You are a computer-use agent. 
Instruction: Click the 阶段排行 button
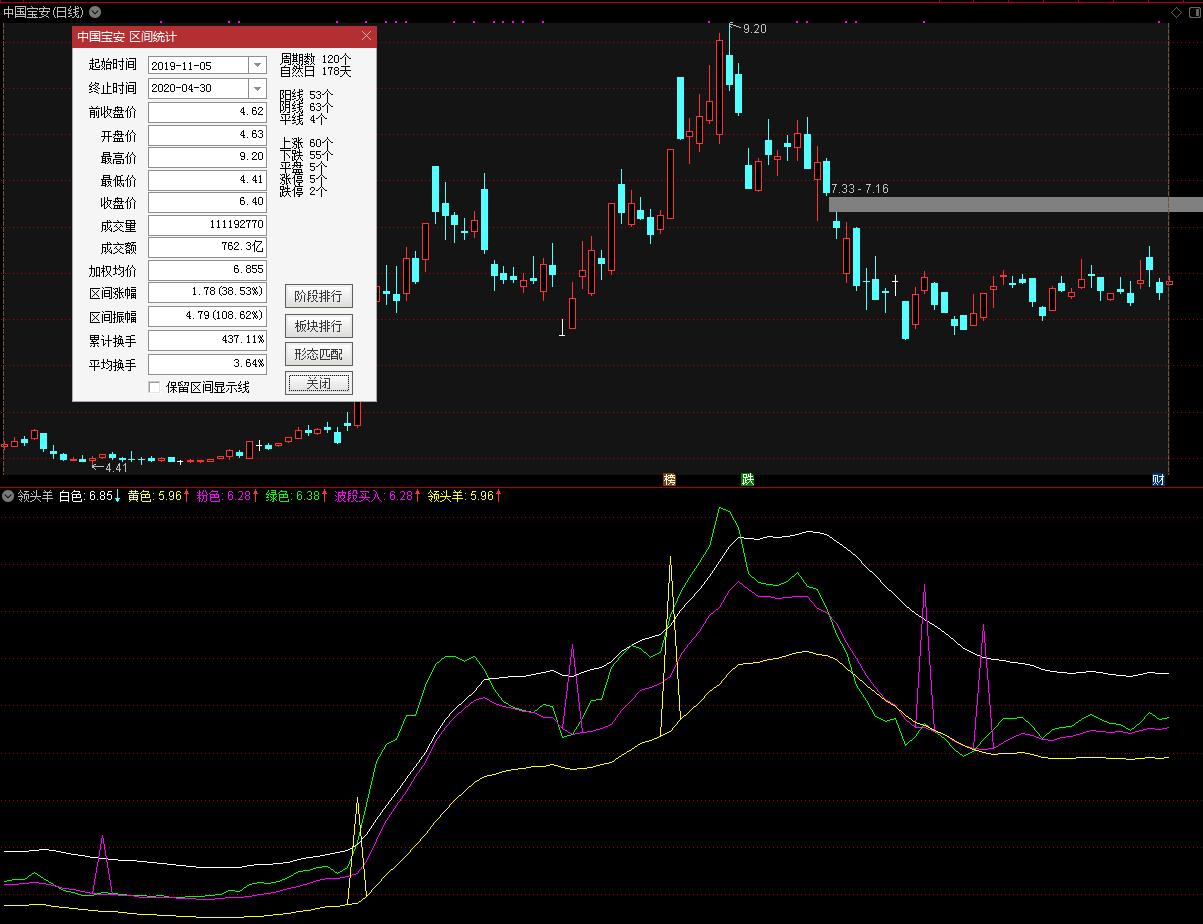point(319,296)
